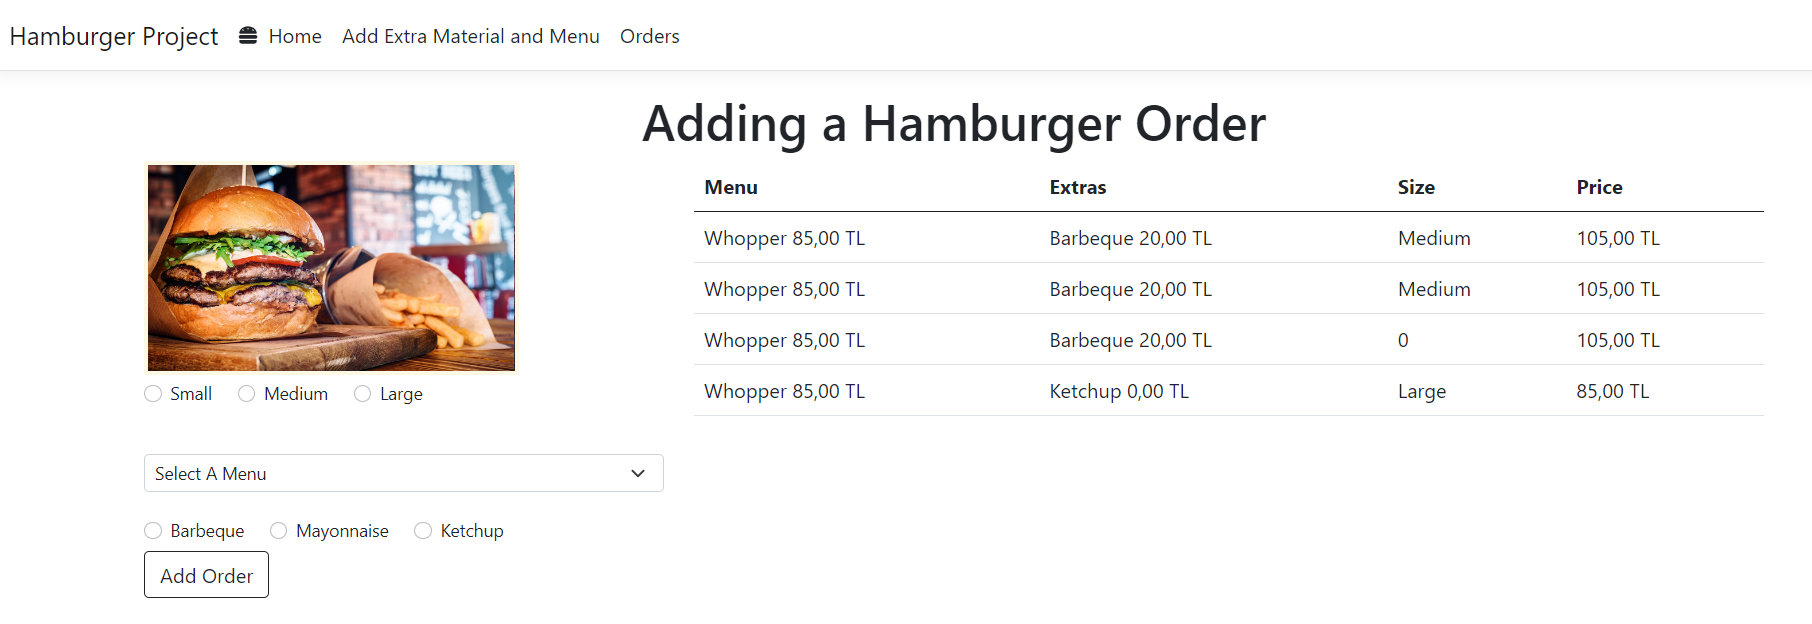This screenshot has width=1812, height=624.
Task: Open the Orders page
Action: (649, 36)
